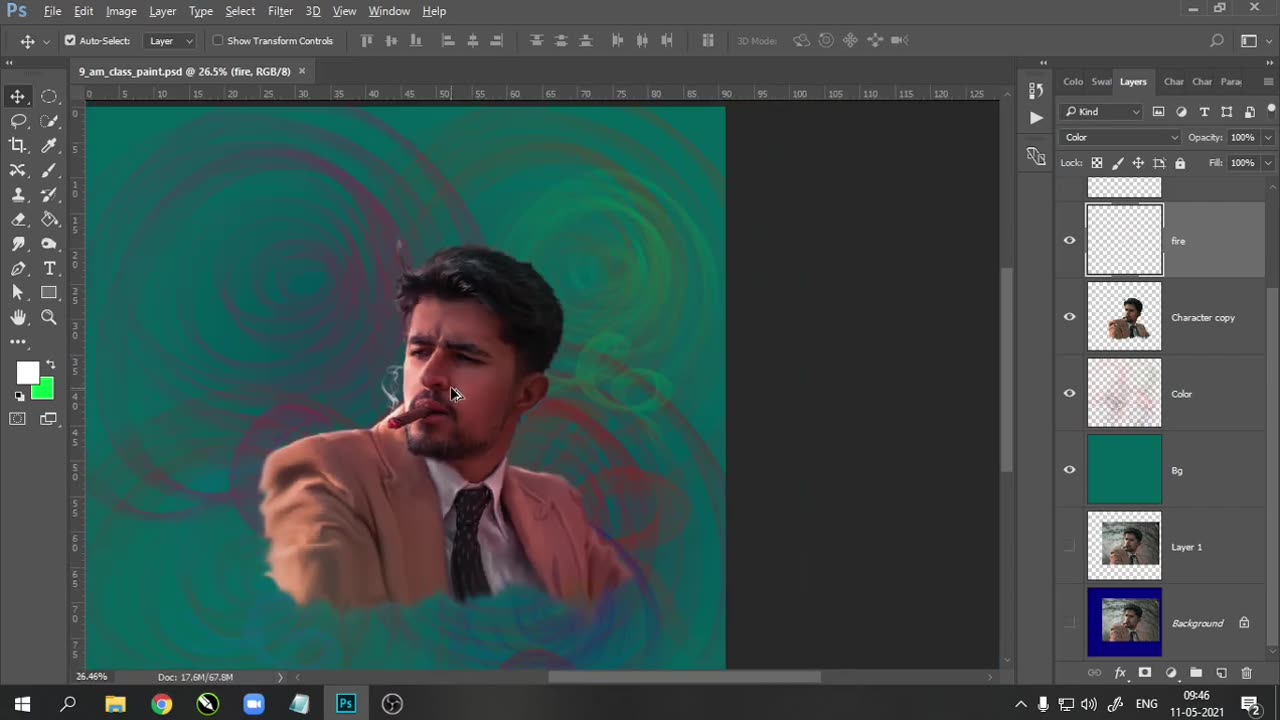Open the Filter menu

[280, 11]
